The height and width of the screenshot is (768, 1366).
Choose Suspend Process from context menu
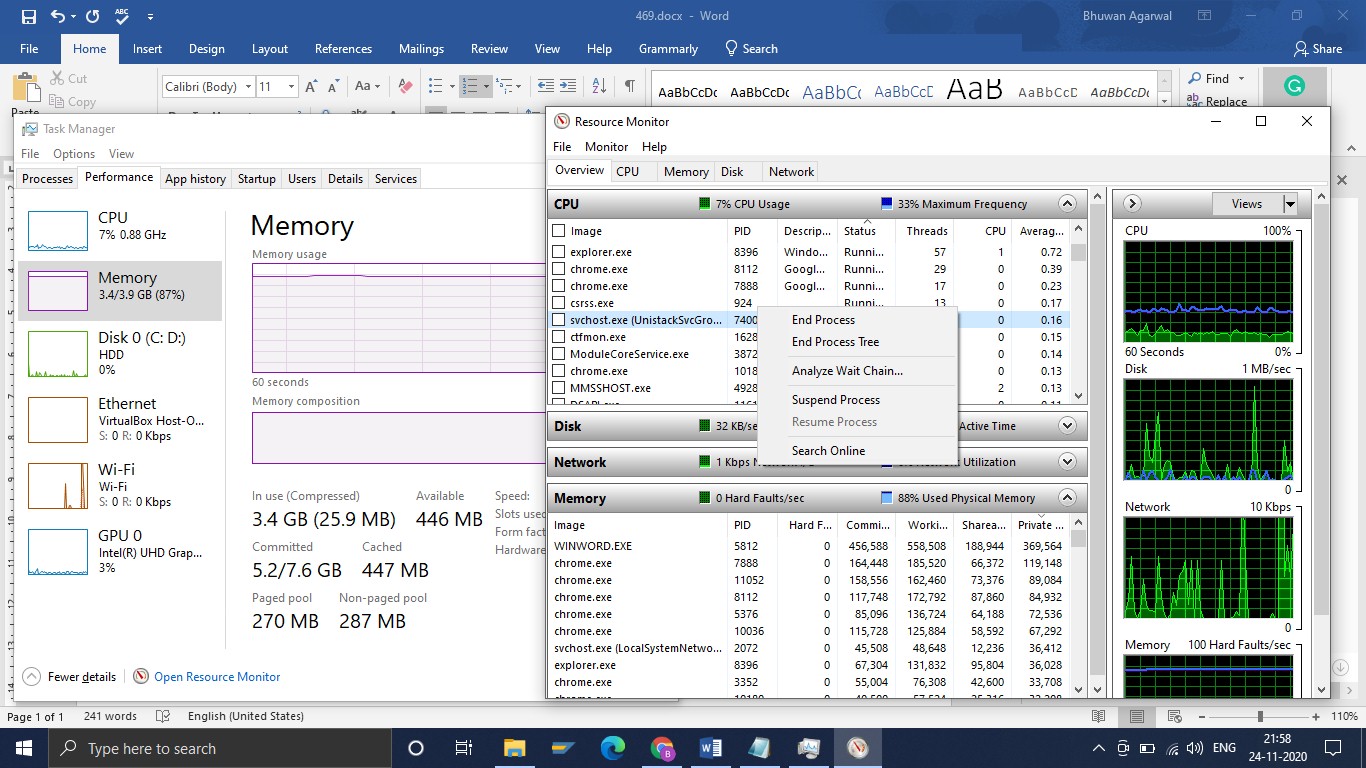pos(857,400)
